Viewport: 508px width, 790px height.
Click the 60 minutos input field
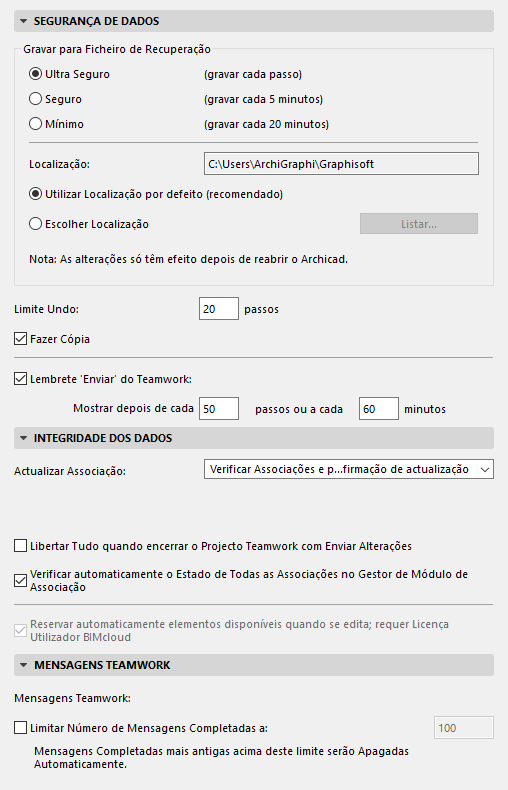coord(378,409)
